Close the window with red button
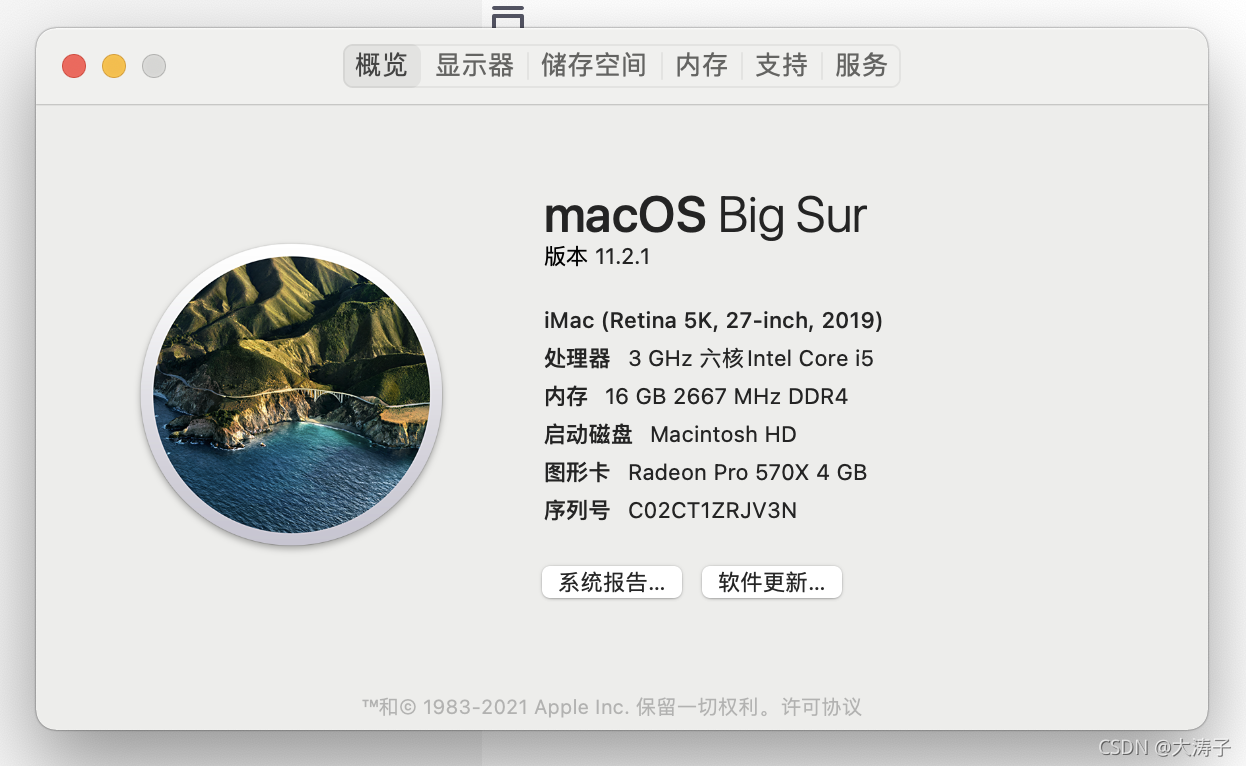The height and width of the screenshot is (766, 1246). coord(74,66)
